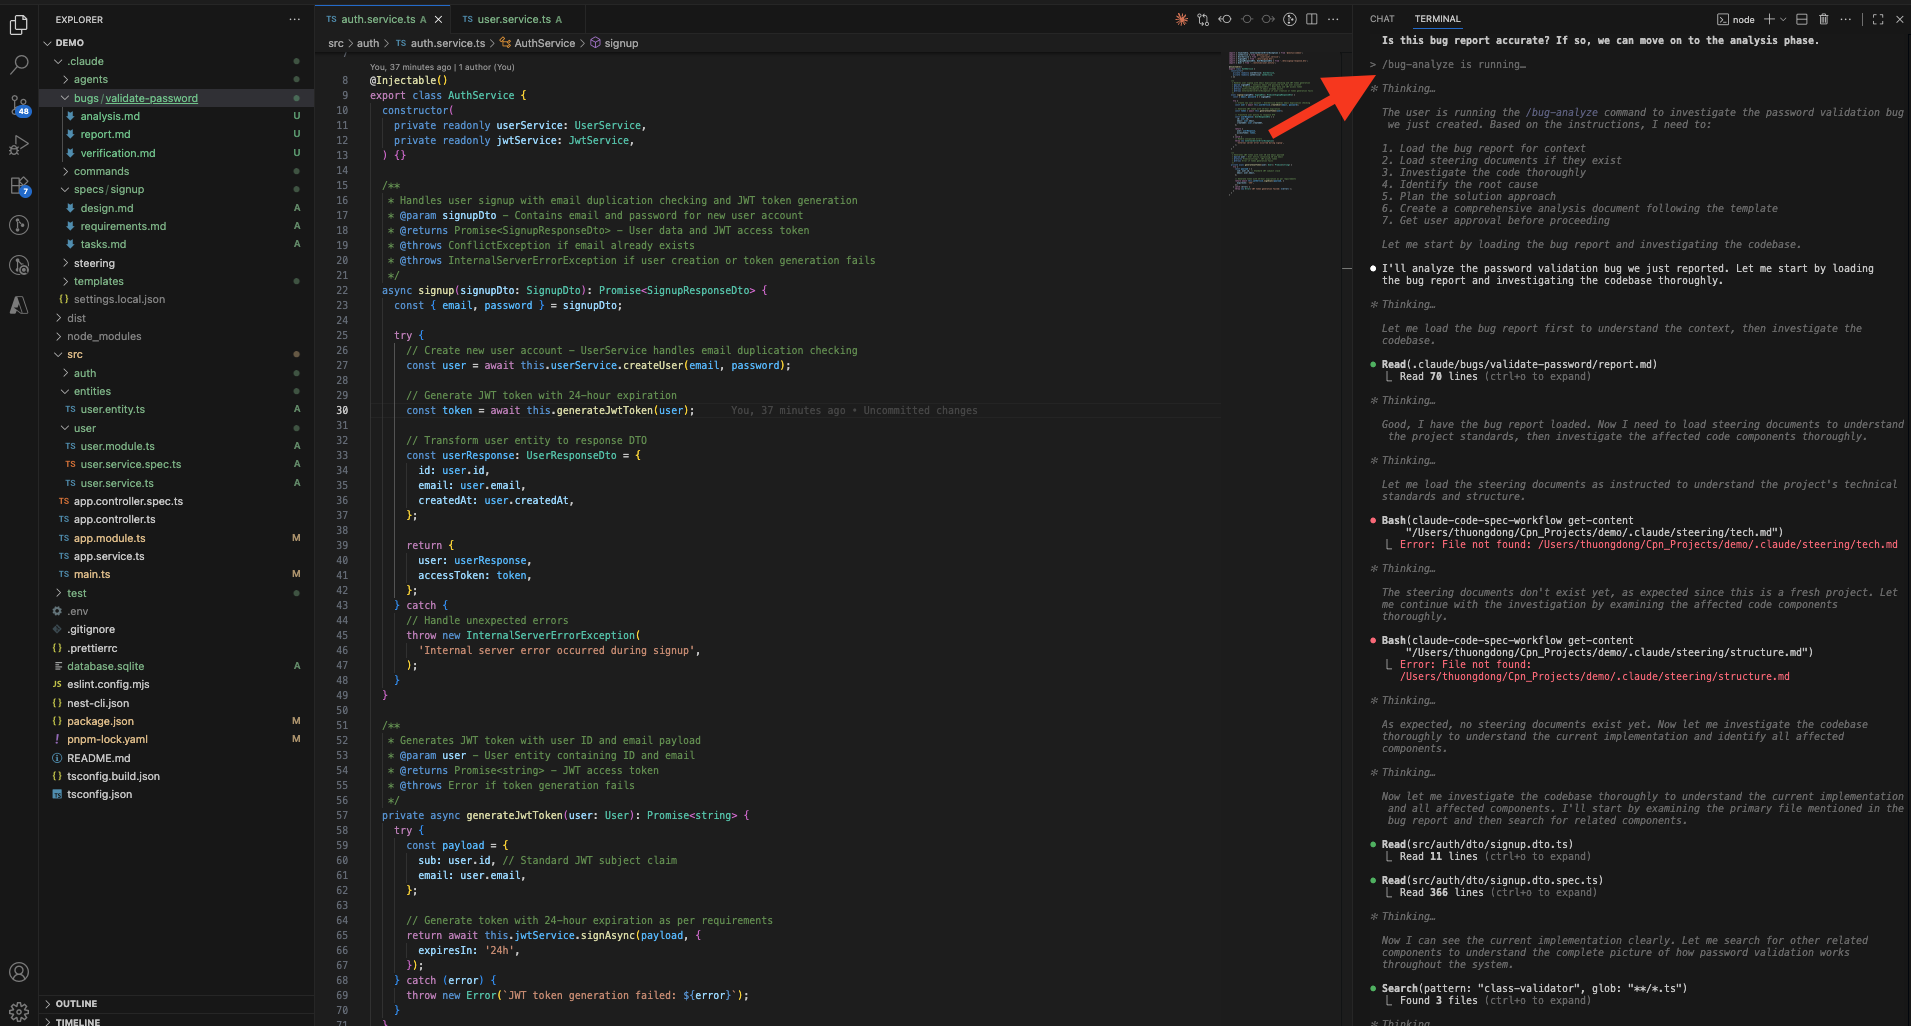
Task: Open the Accounts icon in activity bar
Action: click(x=19, y=970)
